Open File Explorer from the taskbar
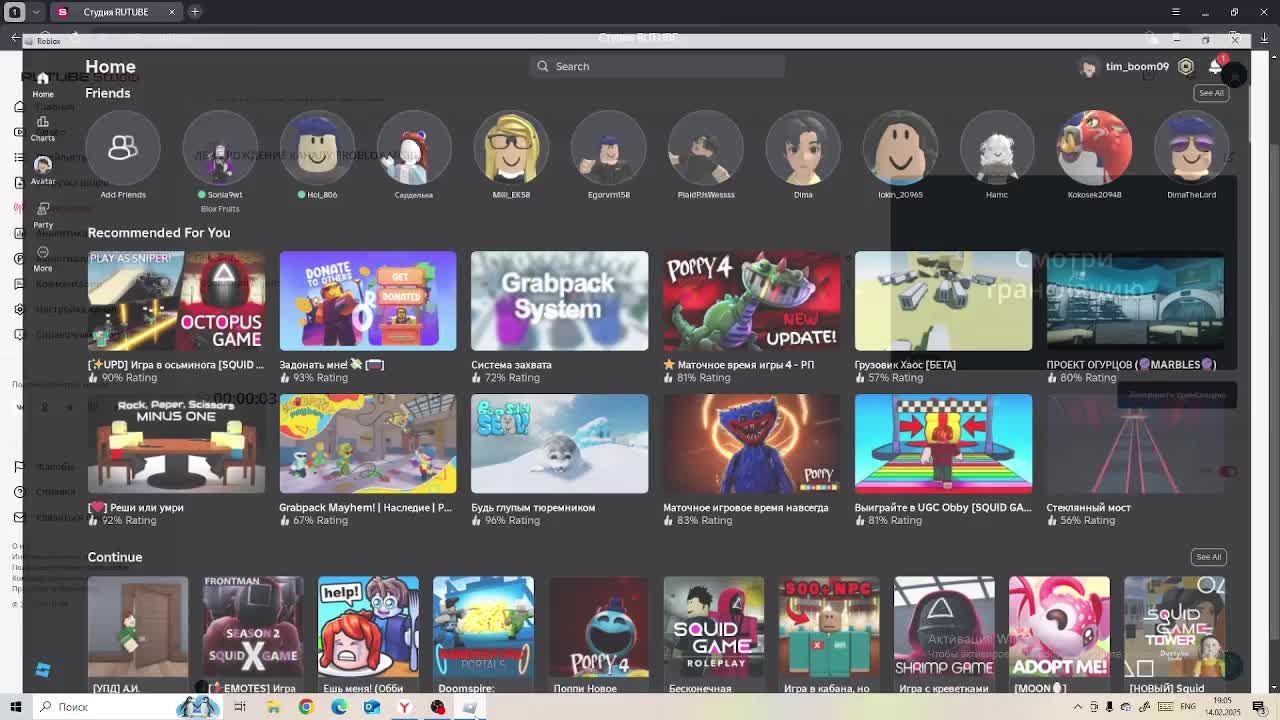Viewport: 1280px width, 720px height. (x=273, y=707)
